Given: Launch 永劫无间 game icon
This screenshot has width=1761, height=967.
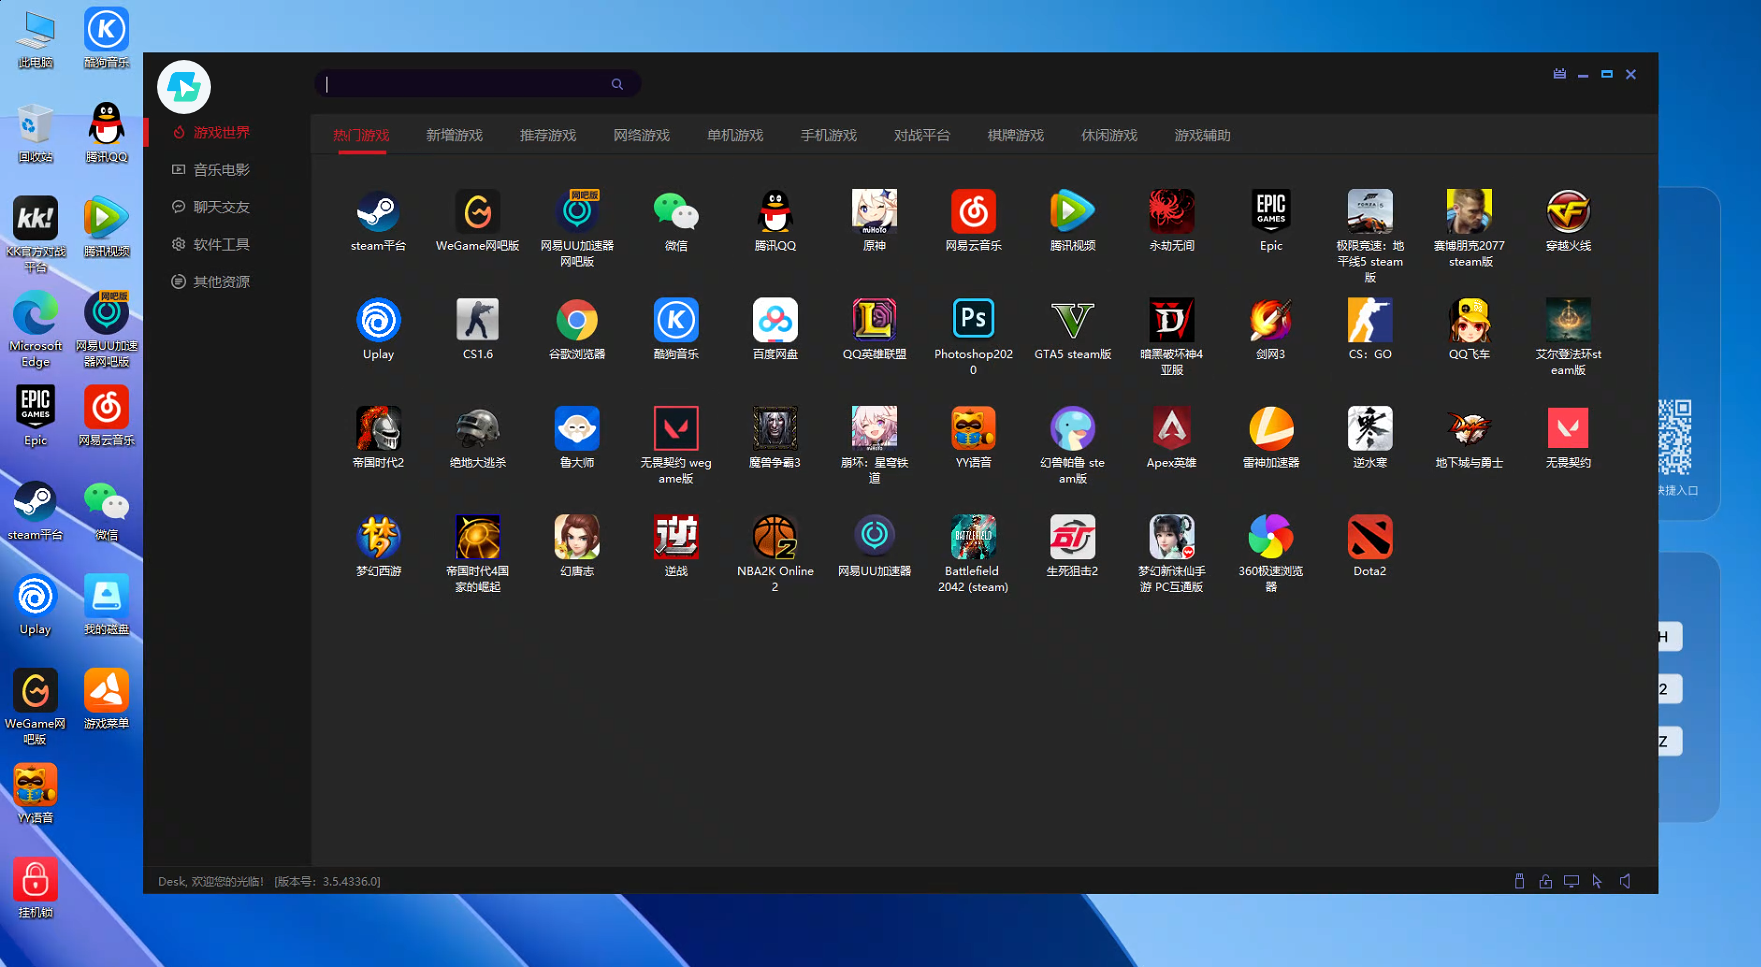Looking at the screenshot, I should pos(1172,212).
